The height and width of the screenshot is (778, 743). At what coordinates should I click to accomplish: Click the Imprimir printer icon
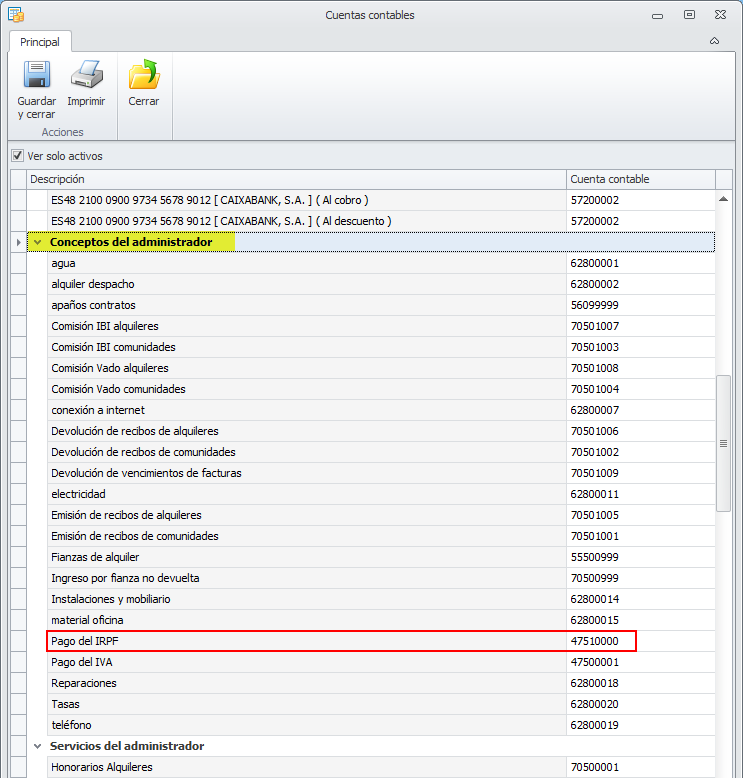pyautogui.click(x=86, y=74)
